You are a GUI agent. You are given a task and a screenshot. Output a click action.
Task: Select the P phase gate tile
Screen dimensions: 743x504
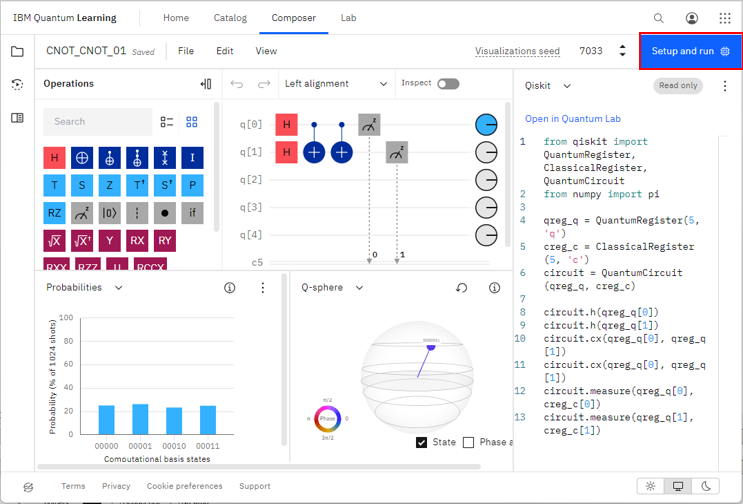[x=192, y=185]
